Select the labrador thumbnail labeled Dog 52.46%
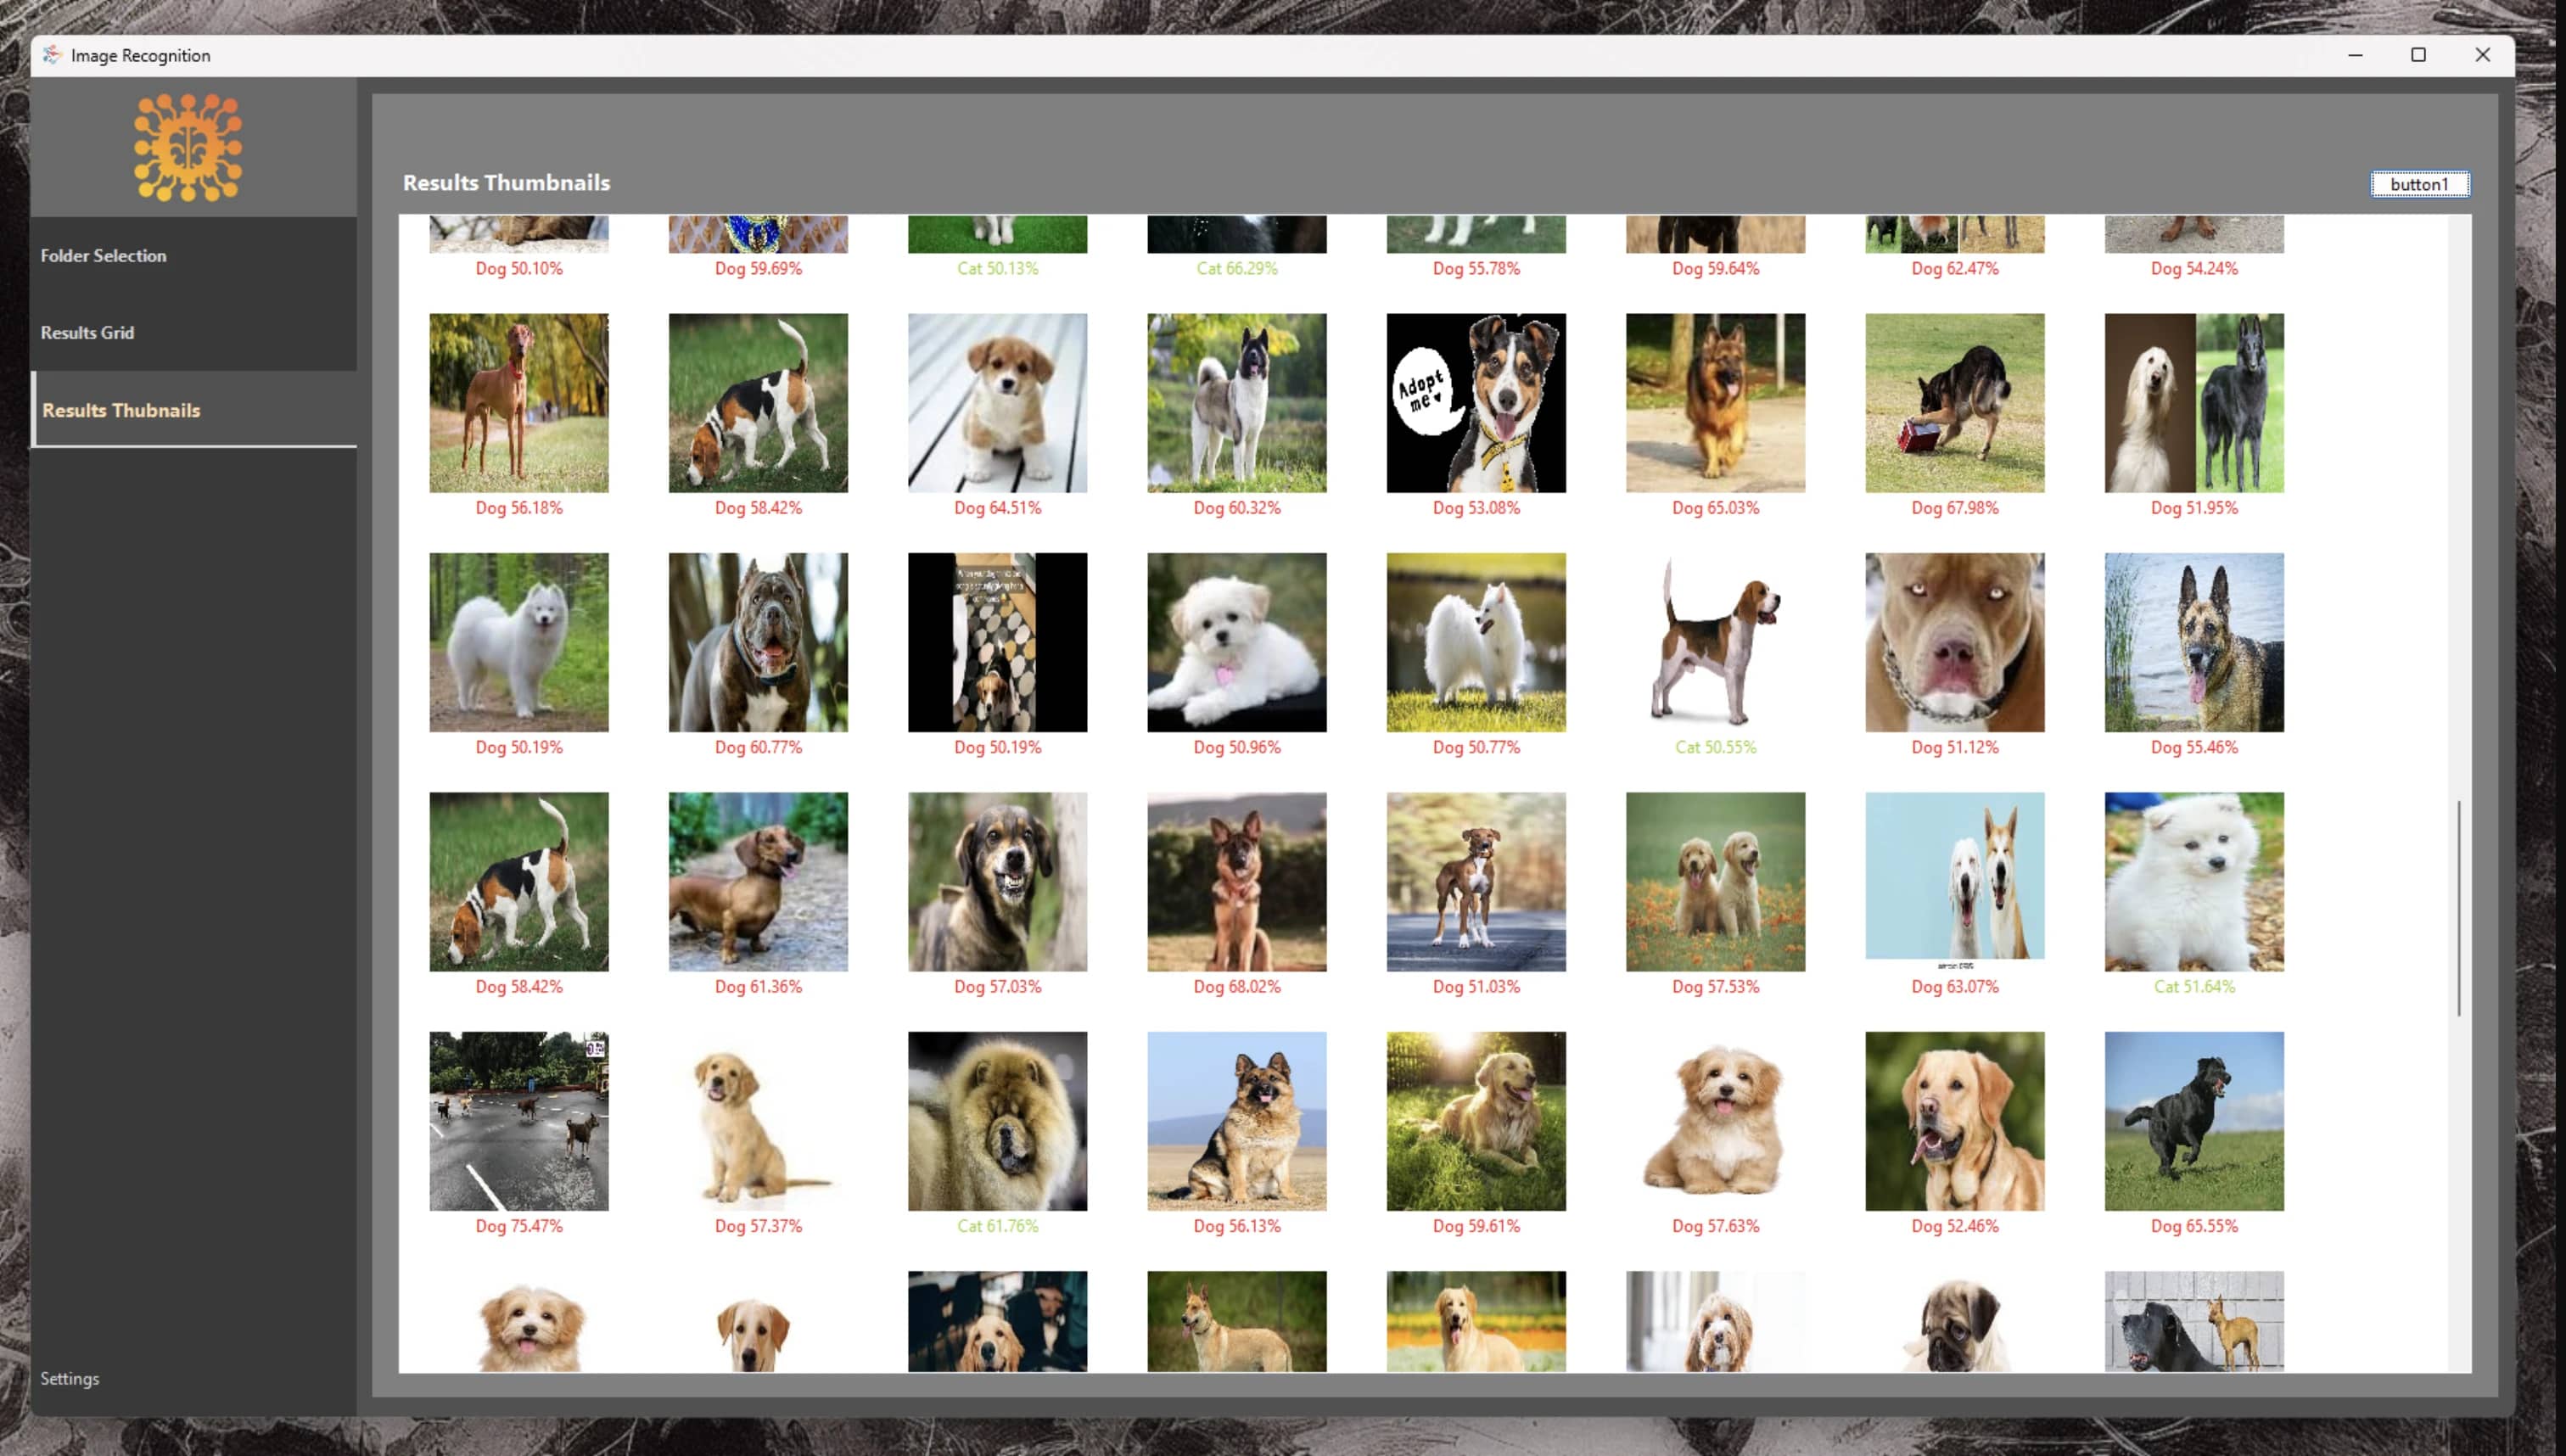Screen dimensions: 2566x1456 pos(1954,1121)
